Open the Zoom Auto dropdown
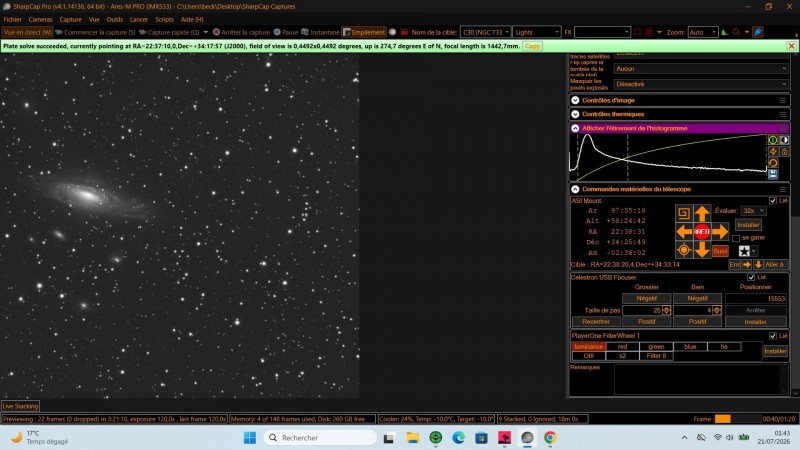 [x=703, y=32]
